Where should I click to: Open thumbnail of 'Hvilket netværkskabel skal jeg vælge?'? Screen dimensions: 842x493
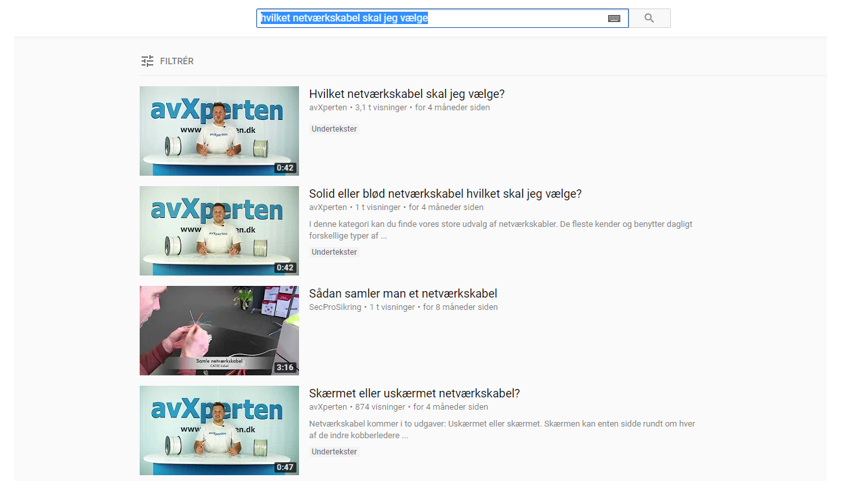pyautogui.click(x=219, y=131)
